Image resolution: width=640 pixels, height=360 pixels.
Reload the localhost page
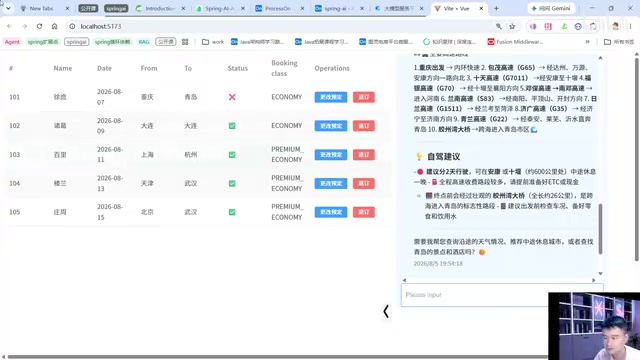pyautogui.click(x=39, y=26)
